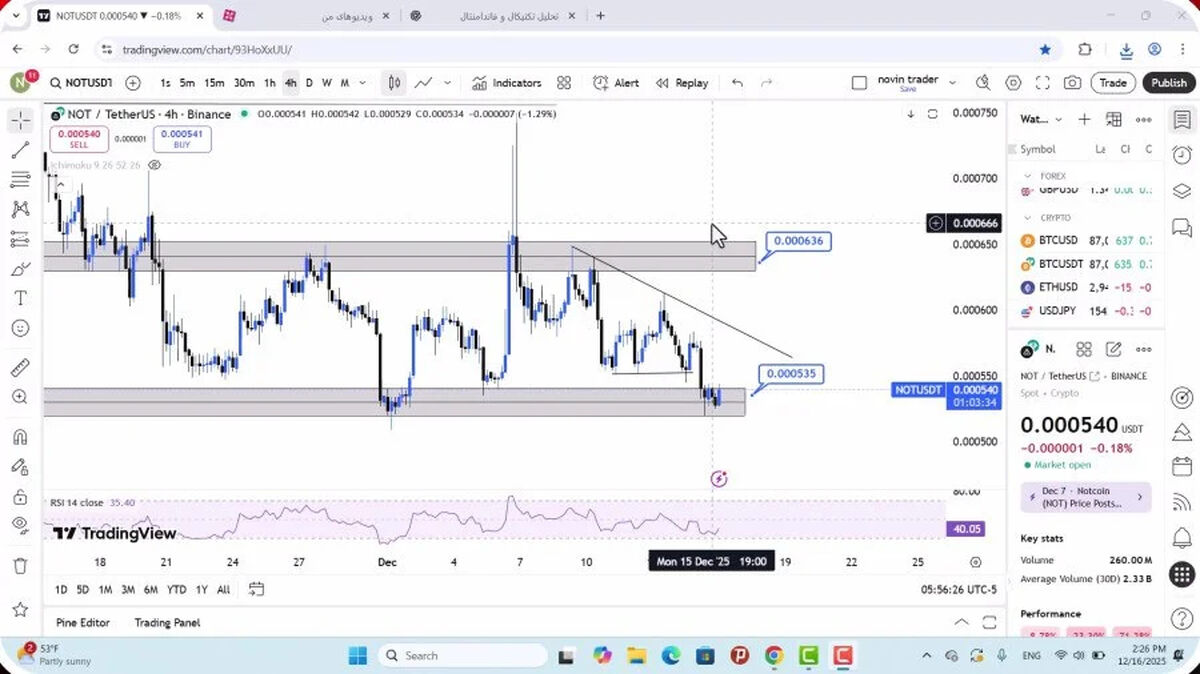Open chart settings gear in top toolbar

tap(1013, 83)
